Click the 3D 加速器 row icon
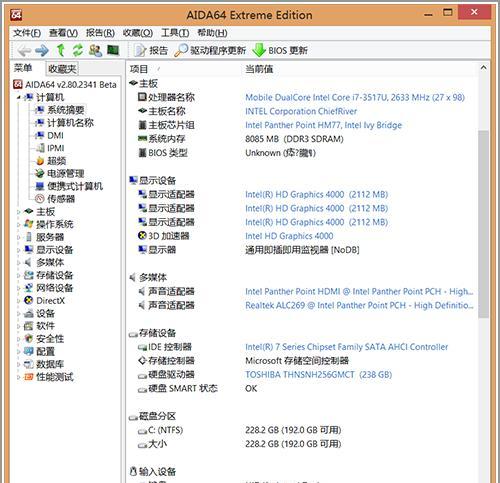The image size is (500, 483). coord(142,236)
